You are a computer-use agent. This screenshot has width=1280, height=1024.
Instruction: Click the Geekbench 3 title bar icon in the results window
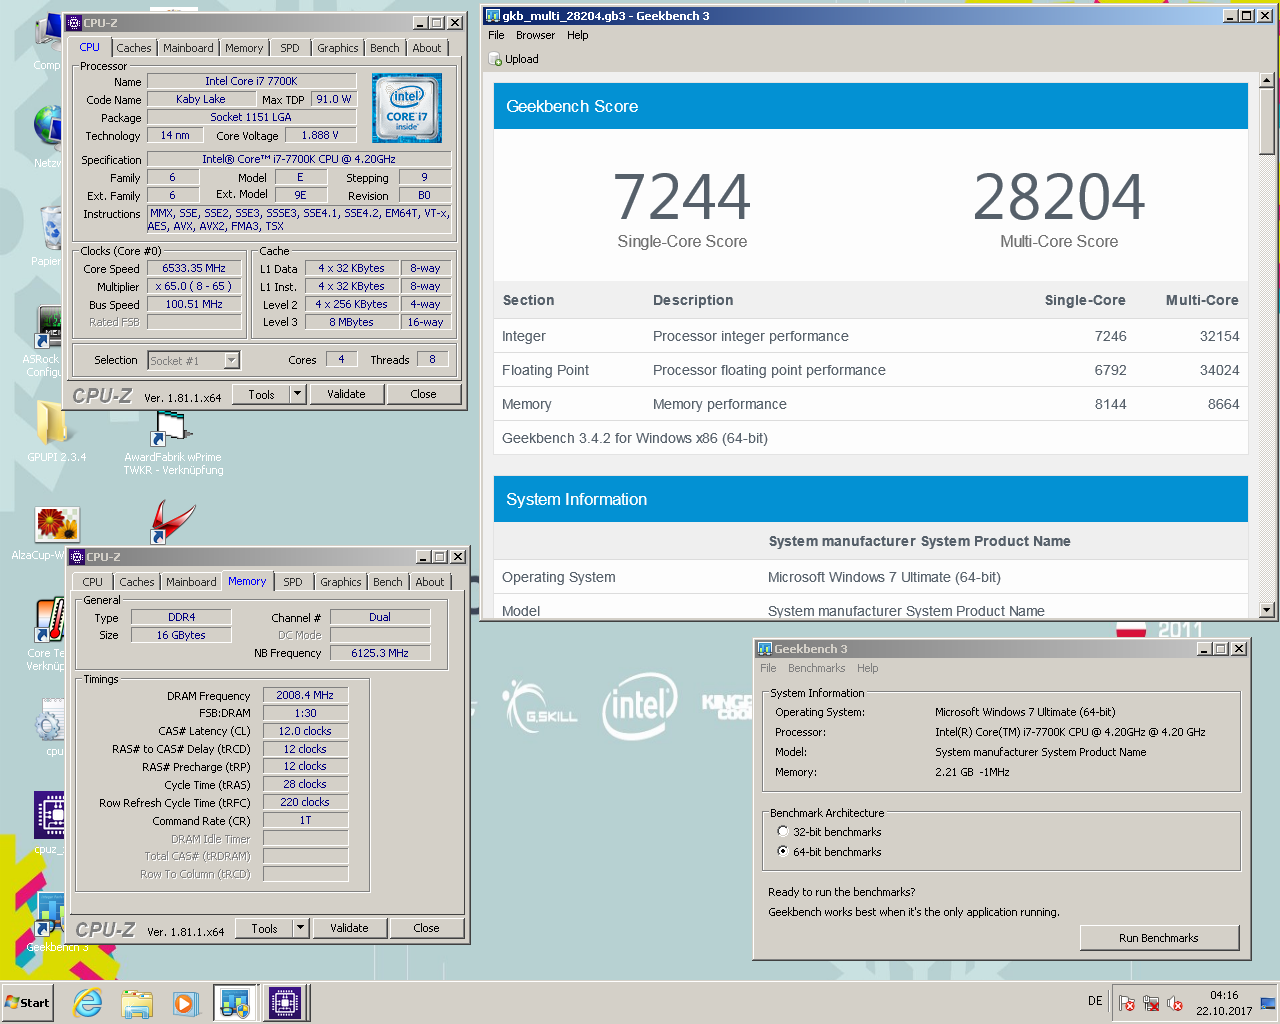(492, 16)
